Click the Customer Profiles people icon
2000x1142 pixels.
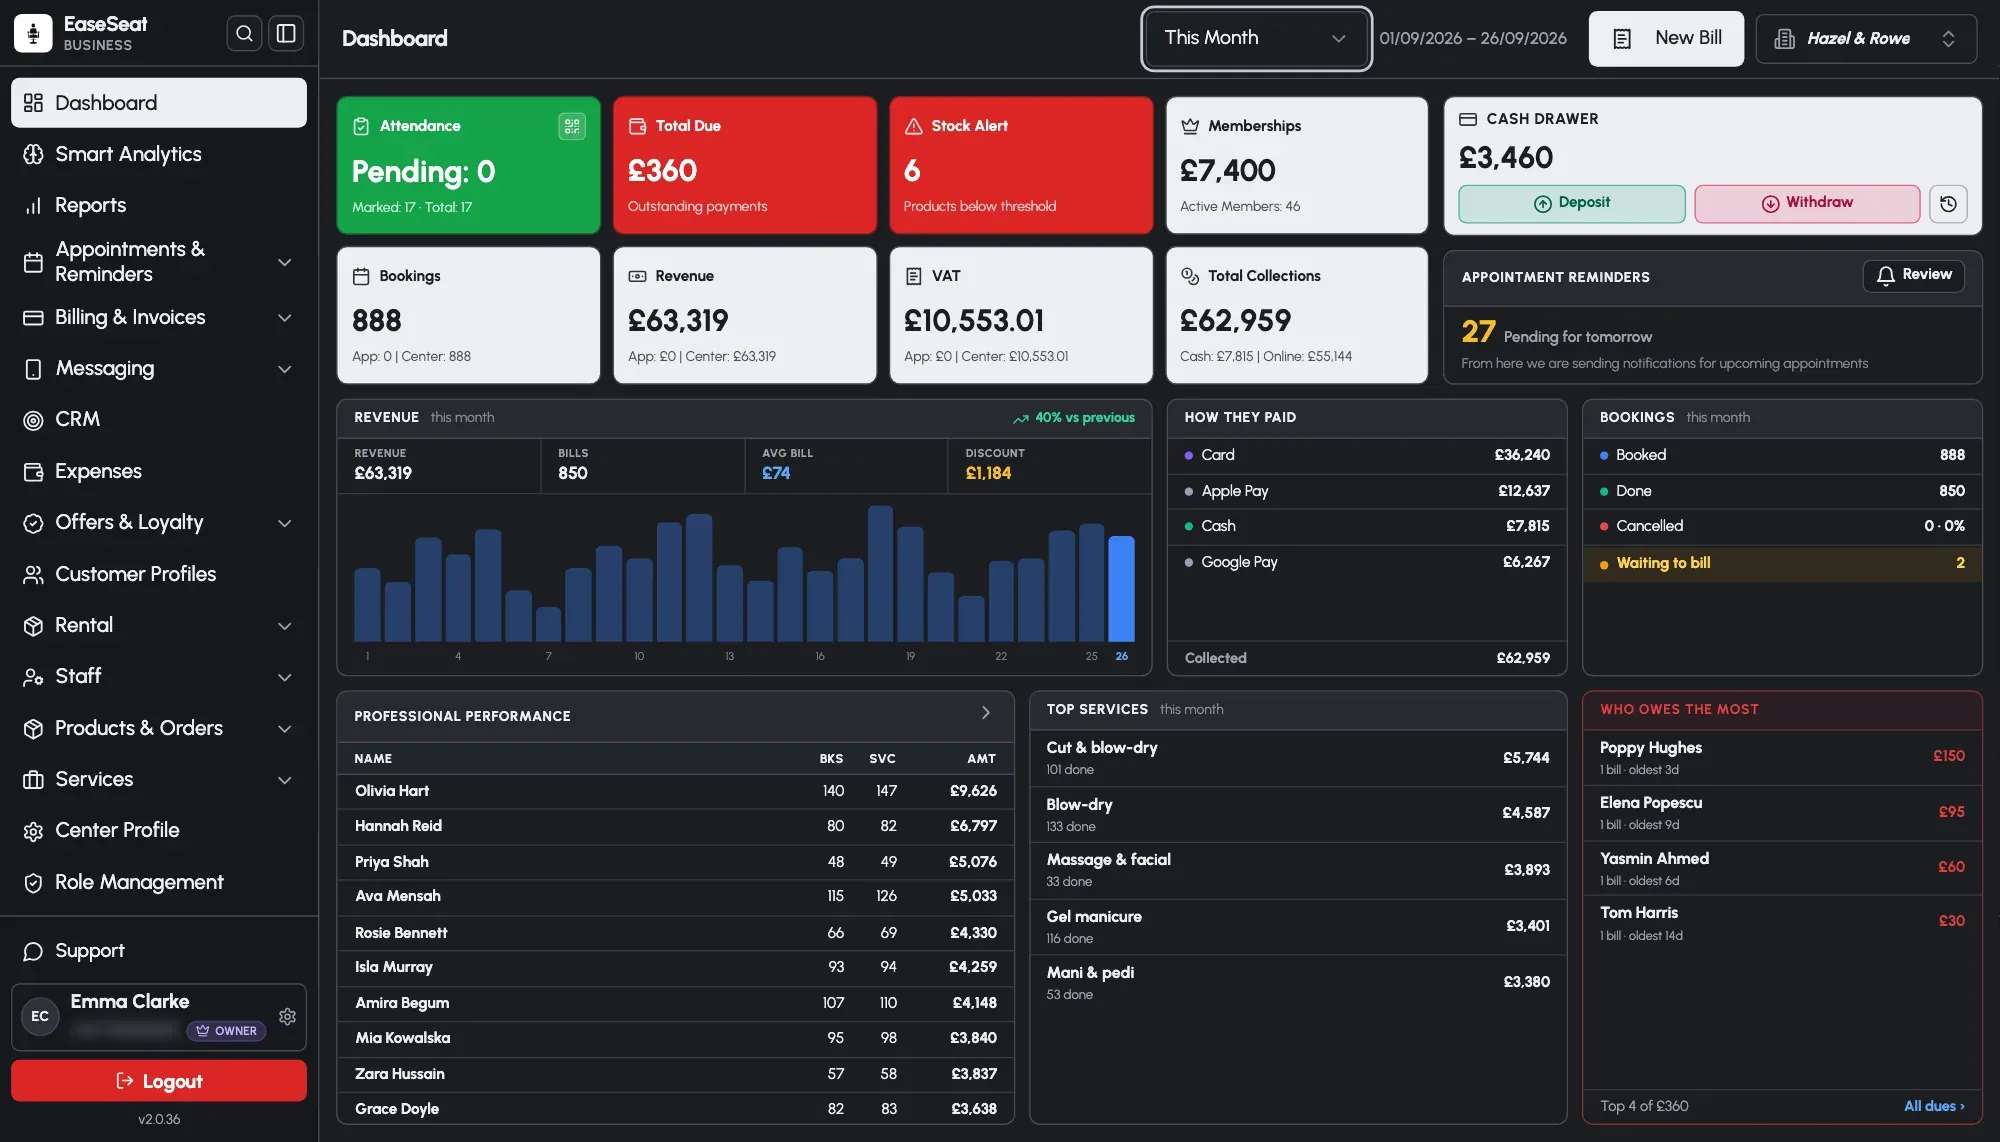pyautogui.click(x=33, y=574)
